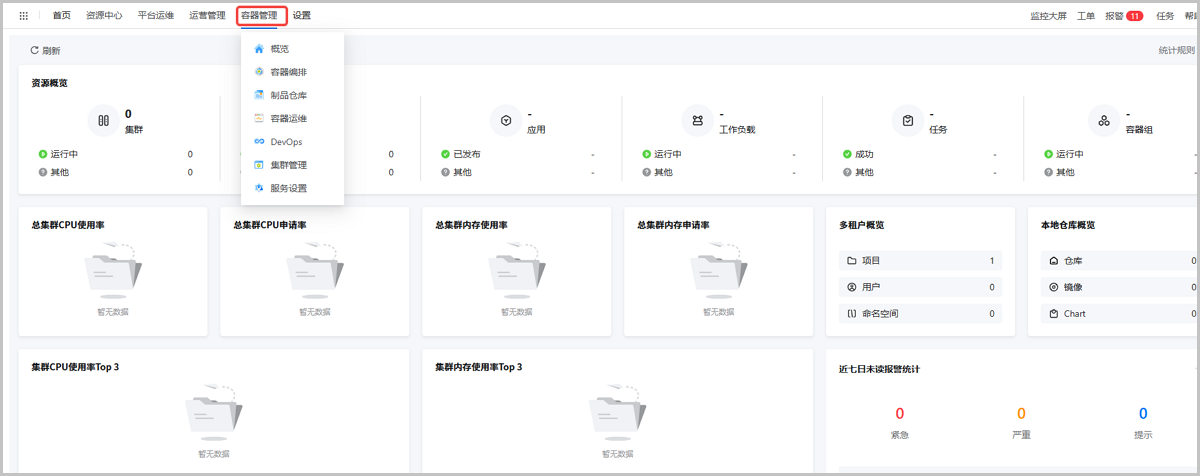This screenshot has width=1200, height=476.
Task: Click the DevOps infinity icon
Action: [x=259, y=142]
